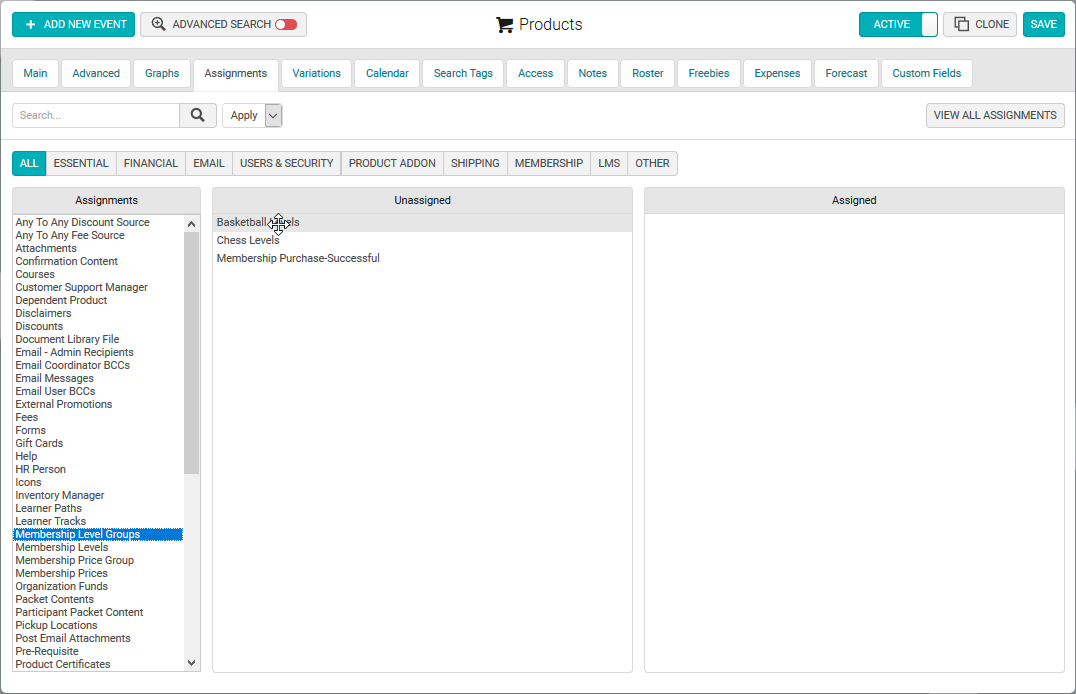Filter by Product Addon category

tap(392, 163)
